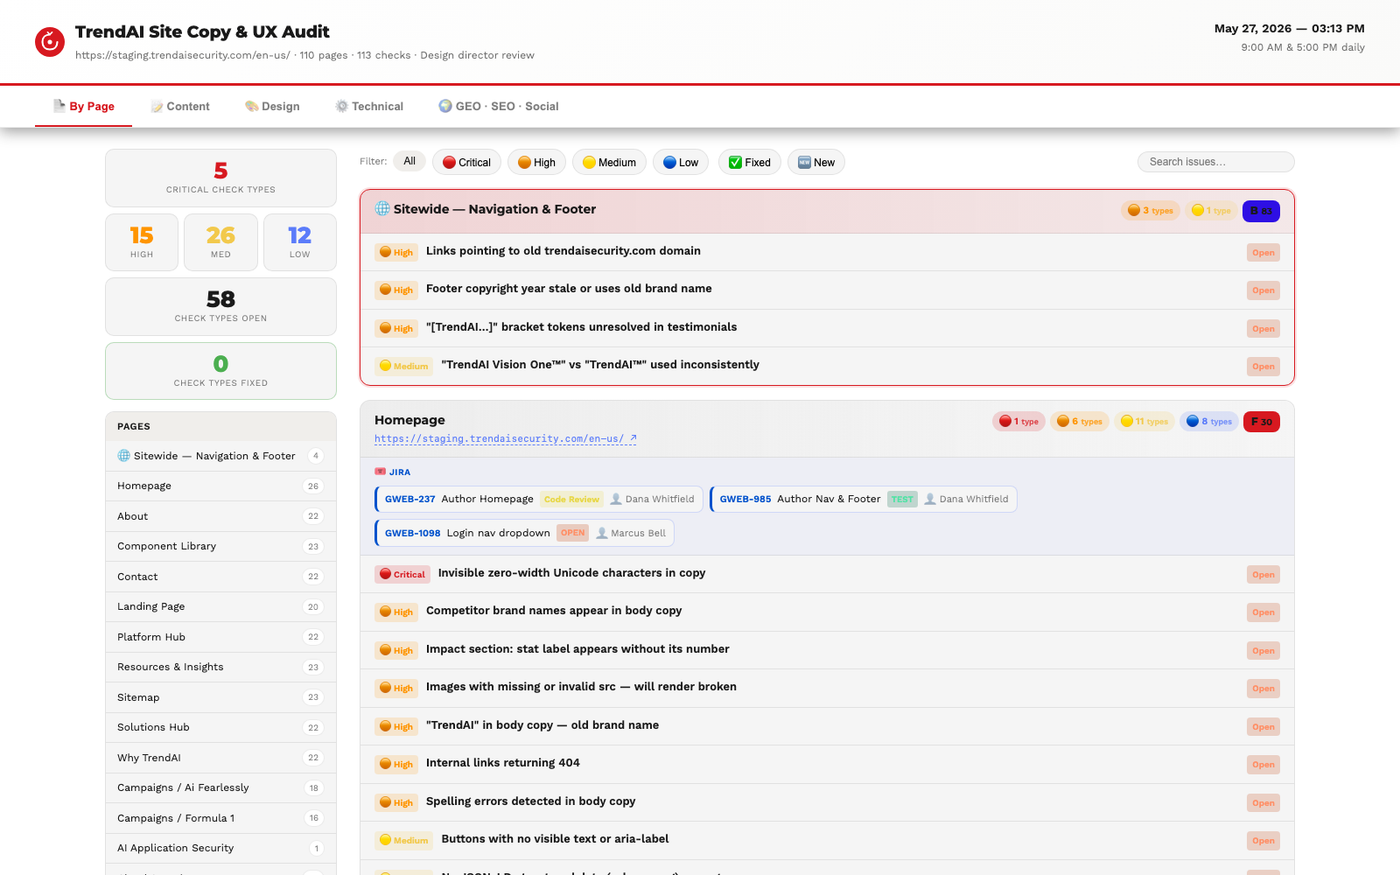Image resolution: width=1400 pixels, height=875 pixels.
Task: Click the 5 Critical Check Types stat card
Action: 220,178
